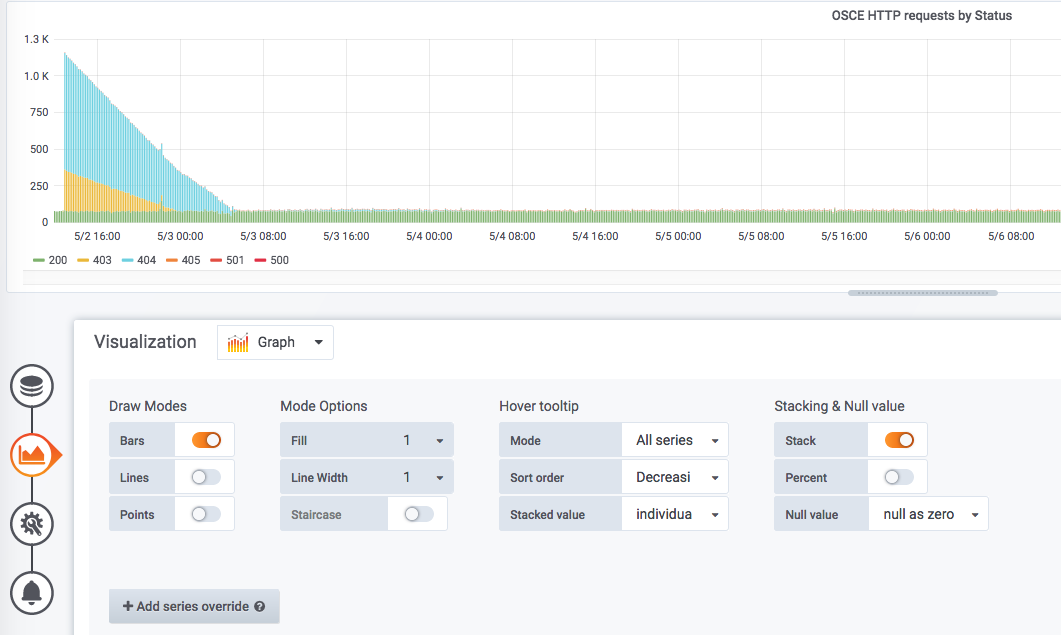
Task: Toggle the 200 series in legend
Action: point(50,260)
